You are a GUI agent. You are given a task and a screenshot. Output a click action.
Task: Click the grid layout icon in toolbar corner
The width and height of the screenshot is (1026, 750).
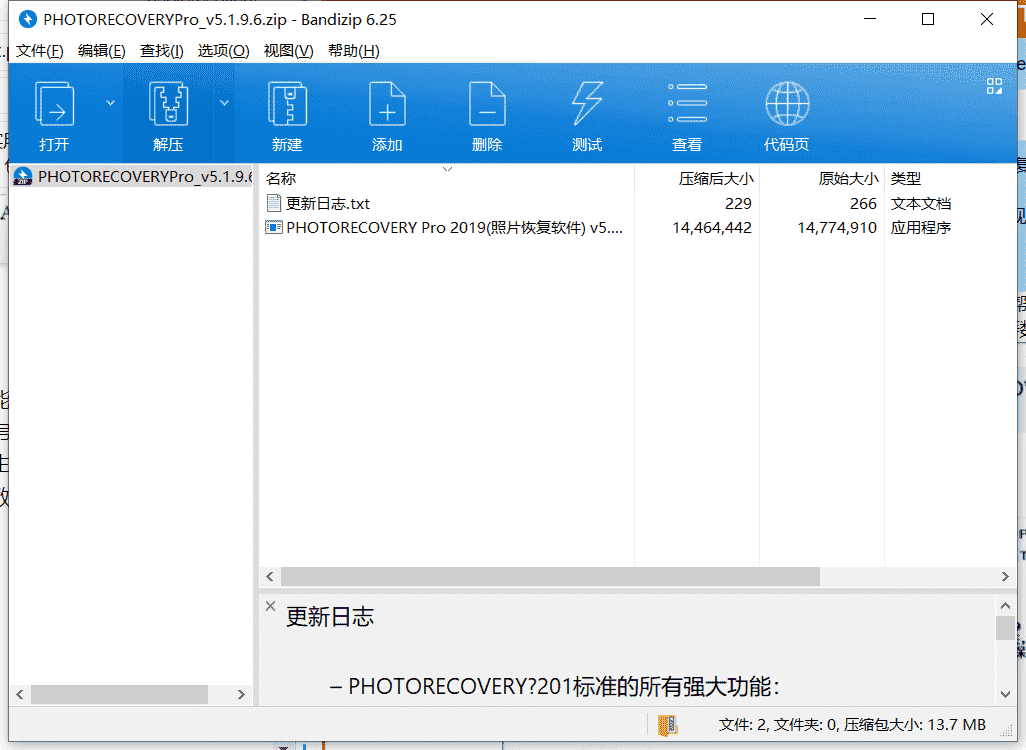pos(995,86)
